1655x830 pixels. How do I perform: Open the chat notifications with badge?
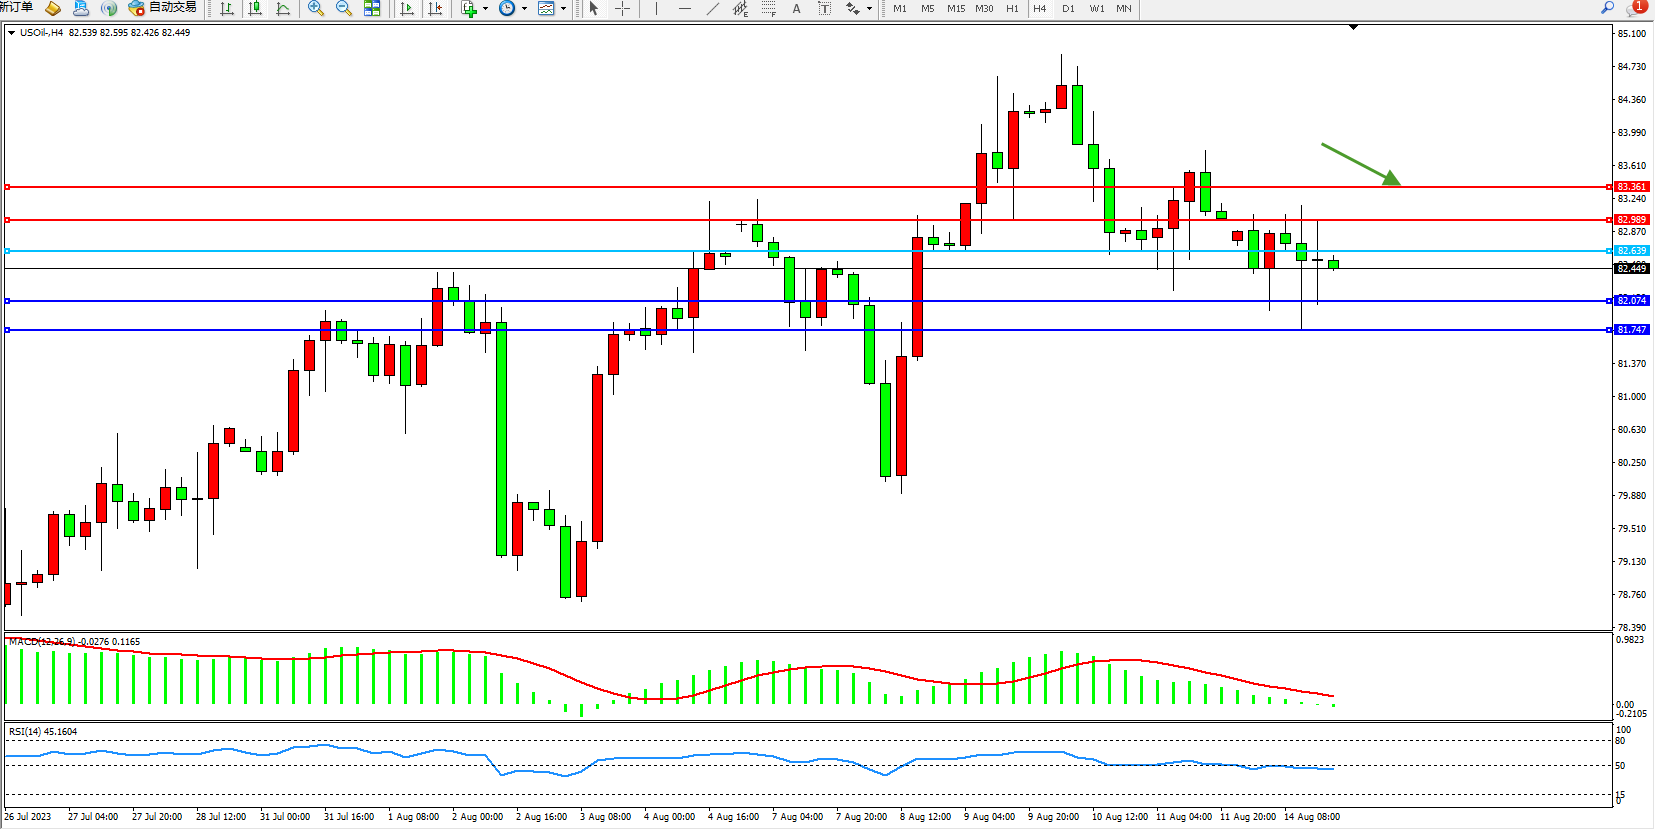tap(1636, 8)
